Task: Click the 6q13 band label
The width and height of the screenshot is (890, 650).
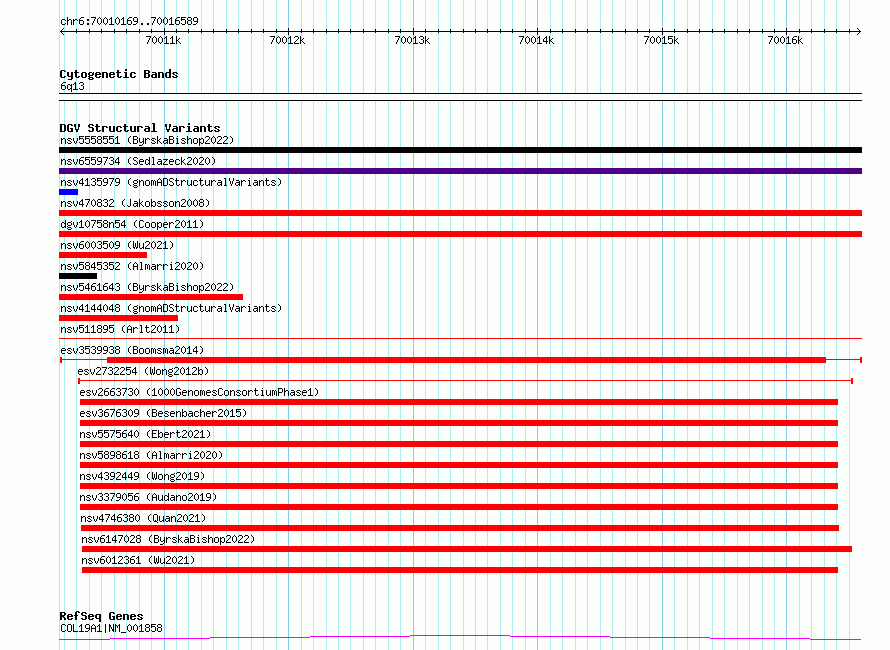Action: pyautogui.click(x=72, y=86)
